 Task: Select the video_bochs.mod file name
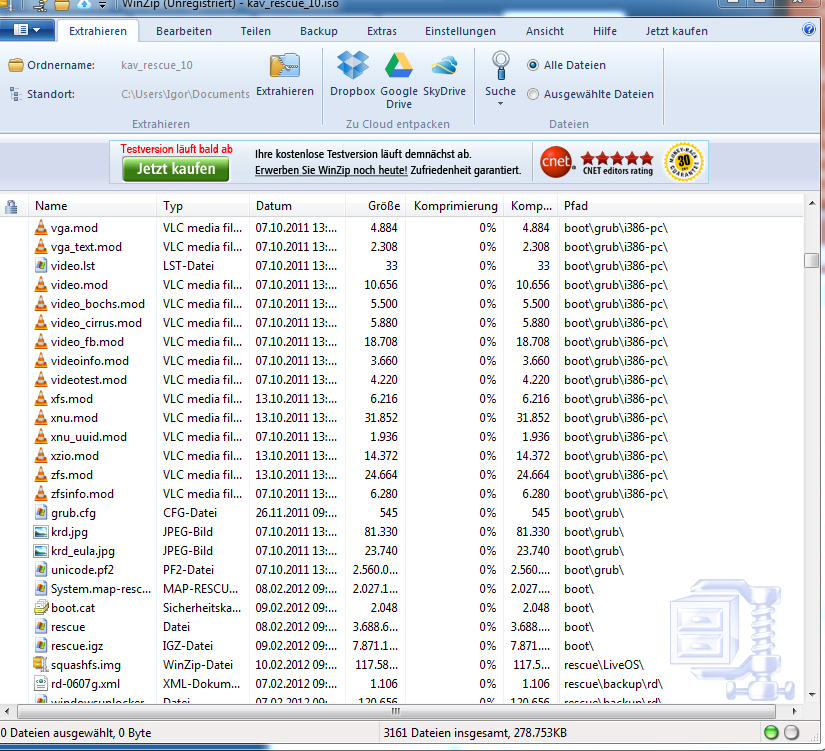97,304
